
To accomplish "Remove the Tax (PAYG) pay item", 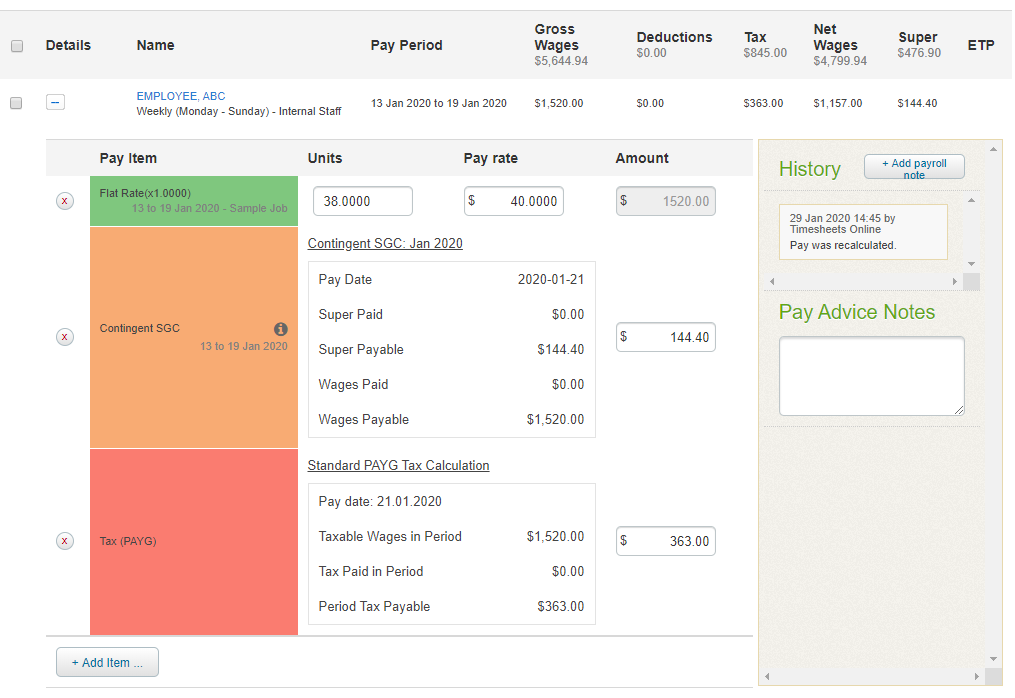I will click(x=64, y=540).
